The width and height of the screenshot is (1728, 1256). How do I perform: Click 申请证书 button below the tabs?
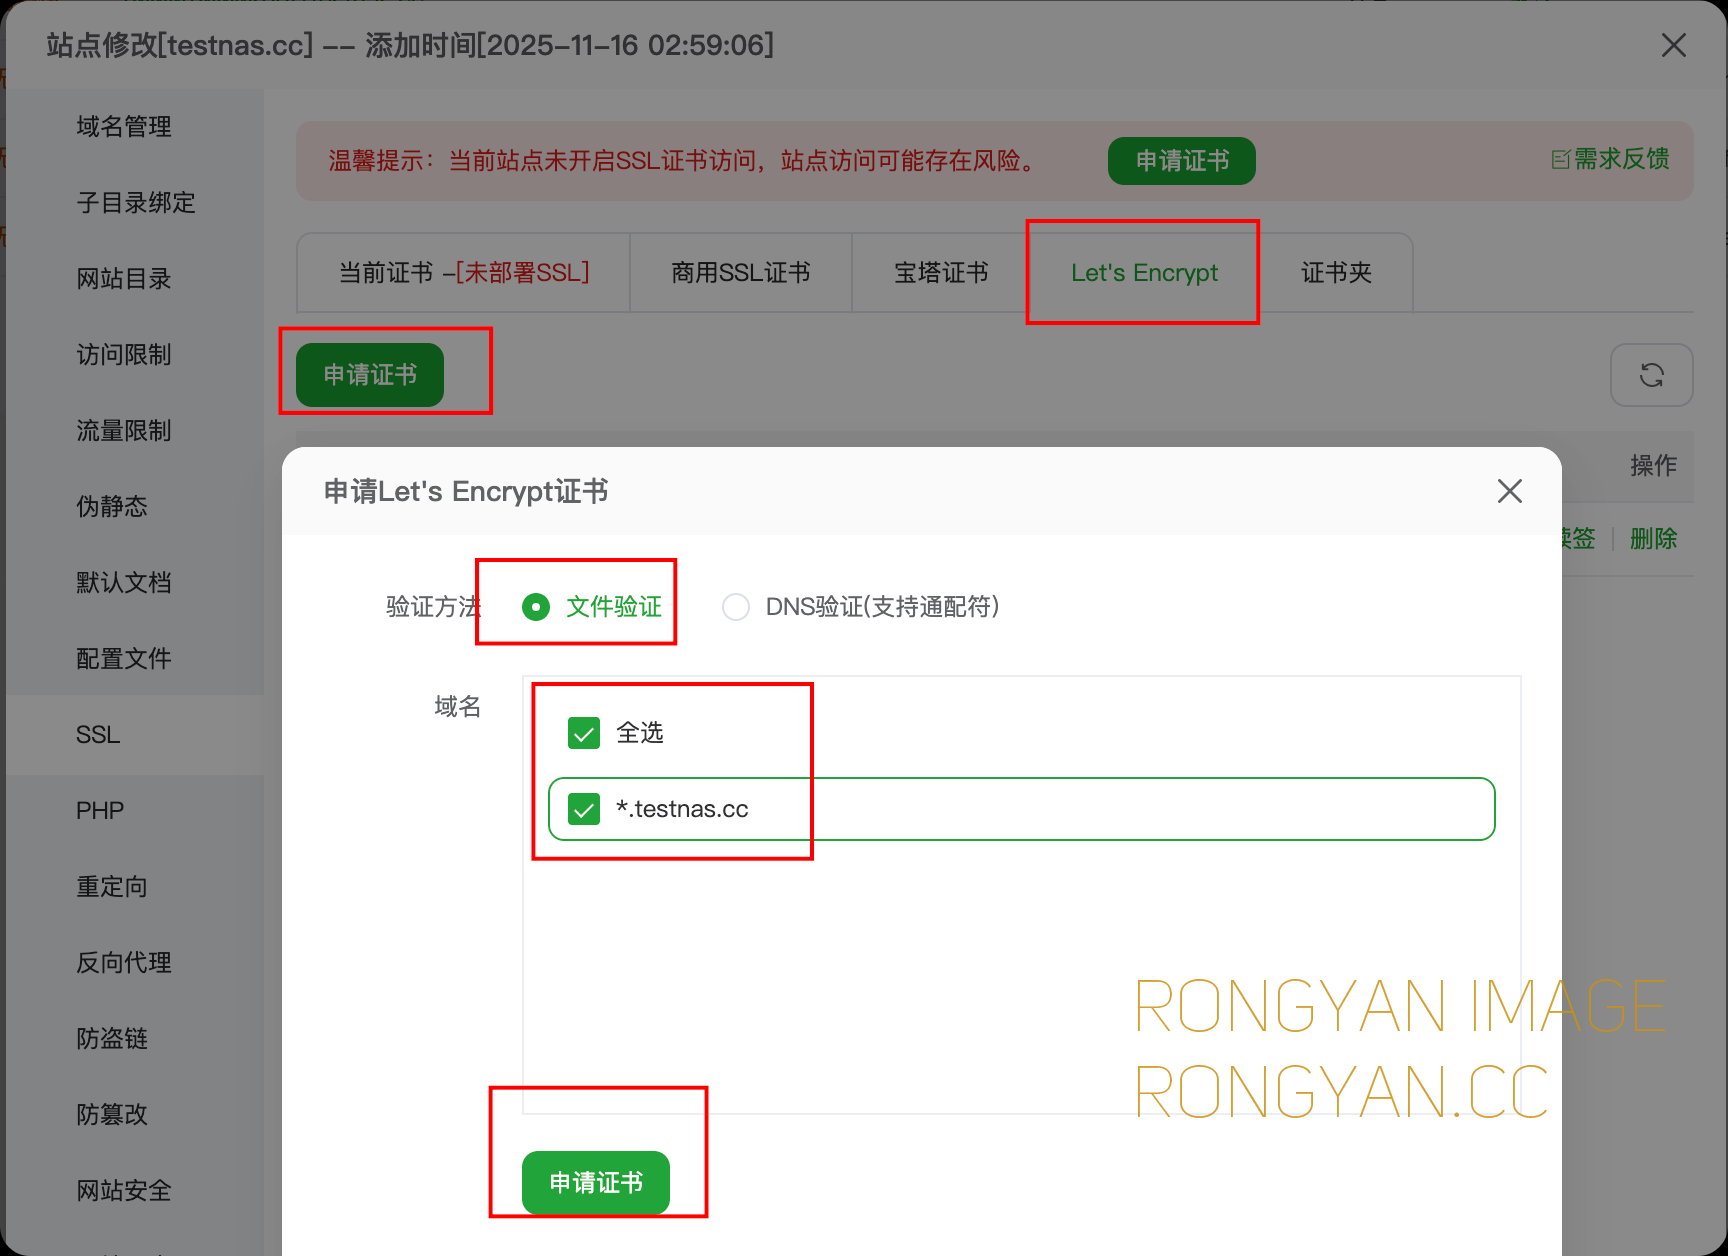[x=370, y=375]
